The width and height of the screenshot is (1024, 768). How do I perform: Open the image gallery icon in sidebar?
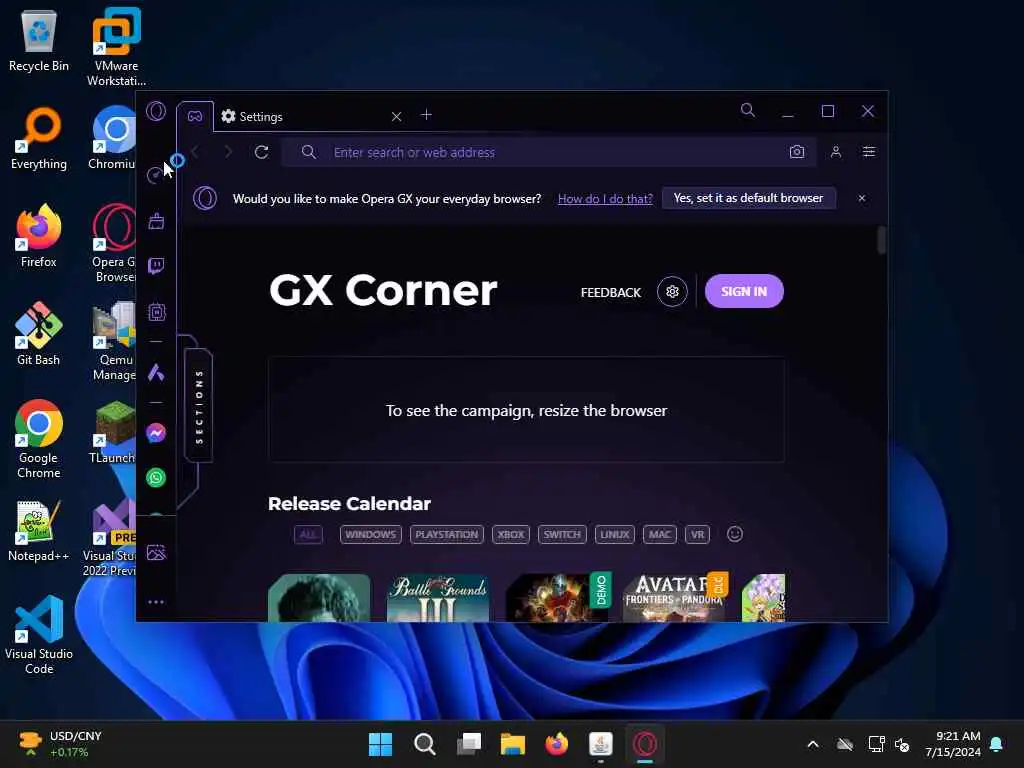click(156, 552)
